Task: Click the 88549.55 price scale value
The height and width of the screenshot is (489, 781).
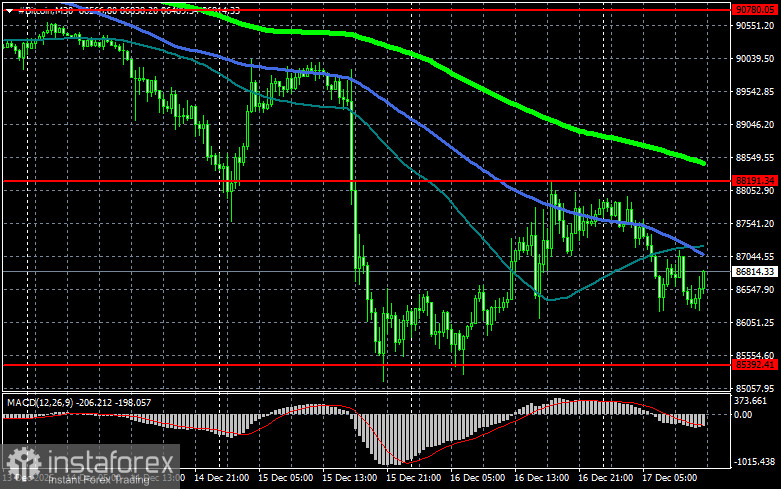Action: [x=755, y=157]
